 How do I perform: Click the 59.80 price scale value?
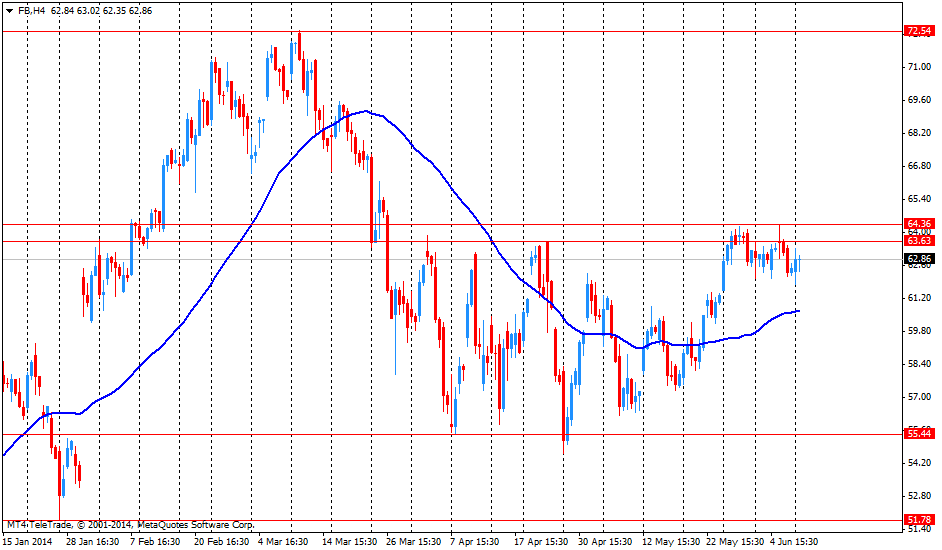point(919,331)
